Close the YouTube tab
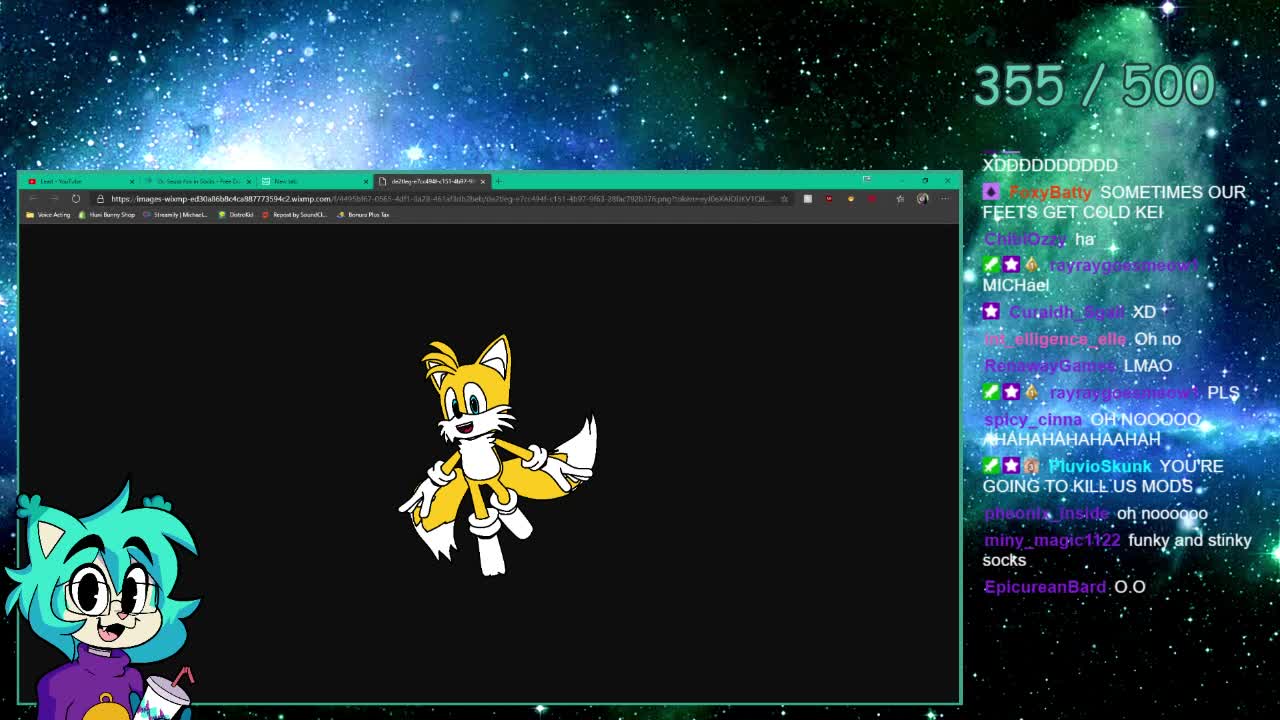 click(132, 181)
